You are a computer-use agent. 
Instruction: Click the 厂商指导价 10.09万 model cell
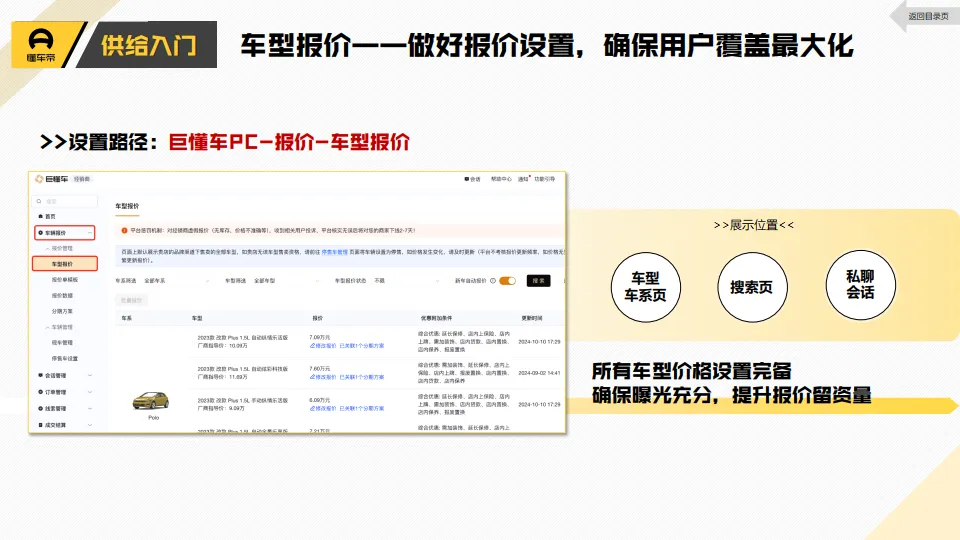242,342
